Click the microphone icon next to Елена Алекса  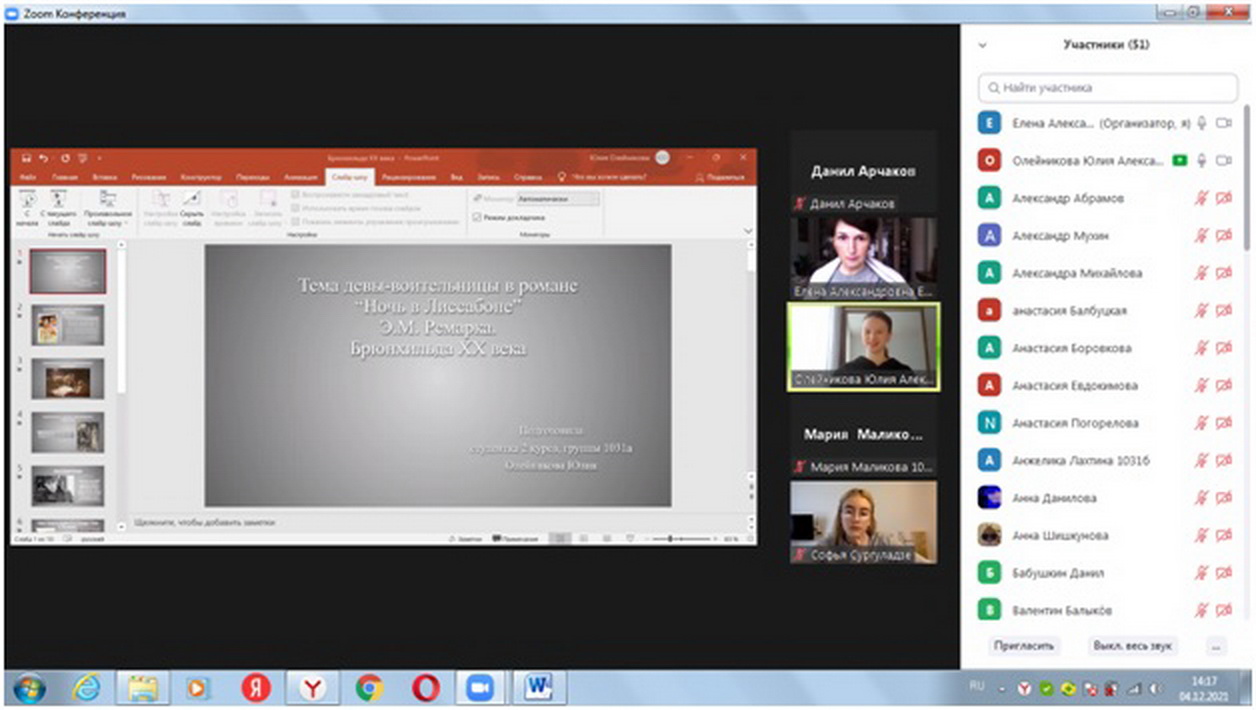pos(1201,123)
